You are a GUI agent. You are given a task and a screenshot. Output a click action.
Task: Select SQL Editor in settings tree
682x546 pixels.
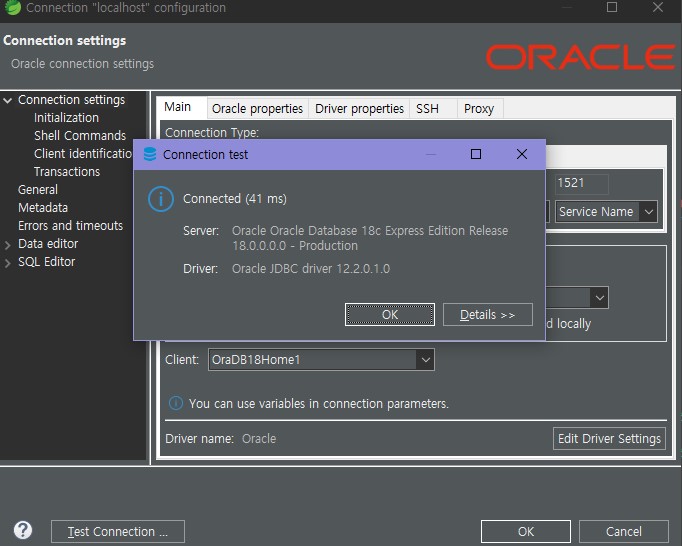pos(47,261)
